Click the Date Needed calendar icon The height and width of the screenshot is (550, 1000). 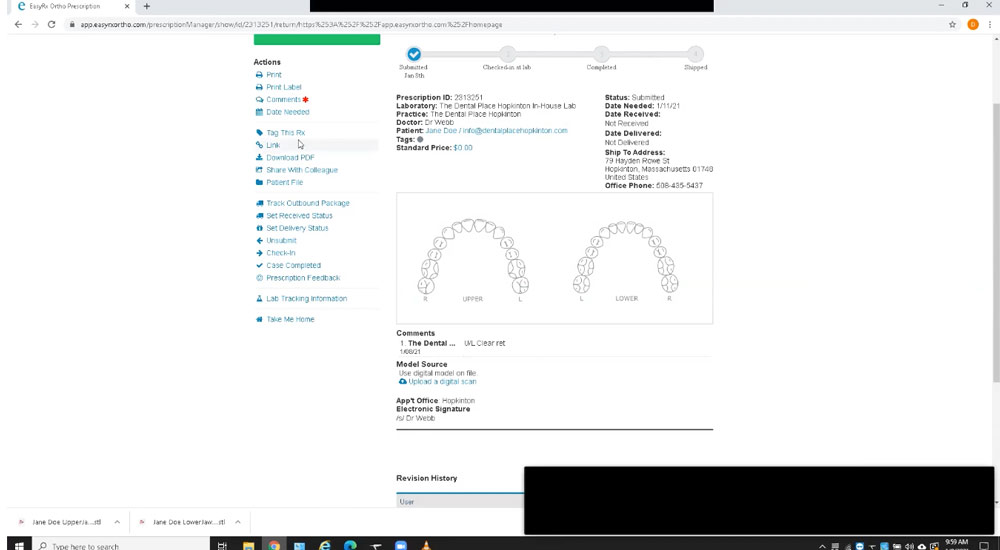click(x=260, y=112)
